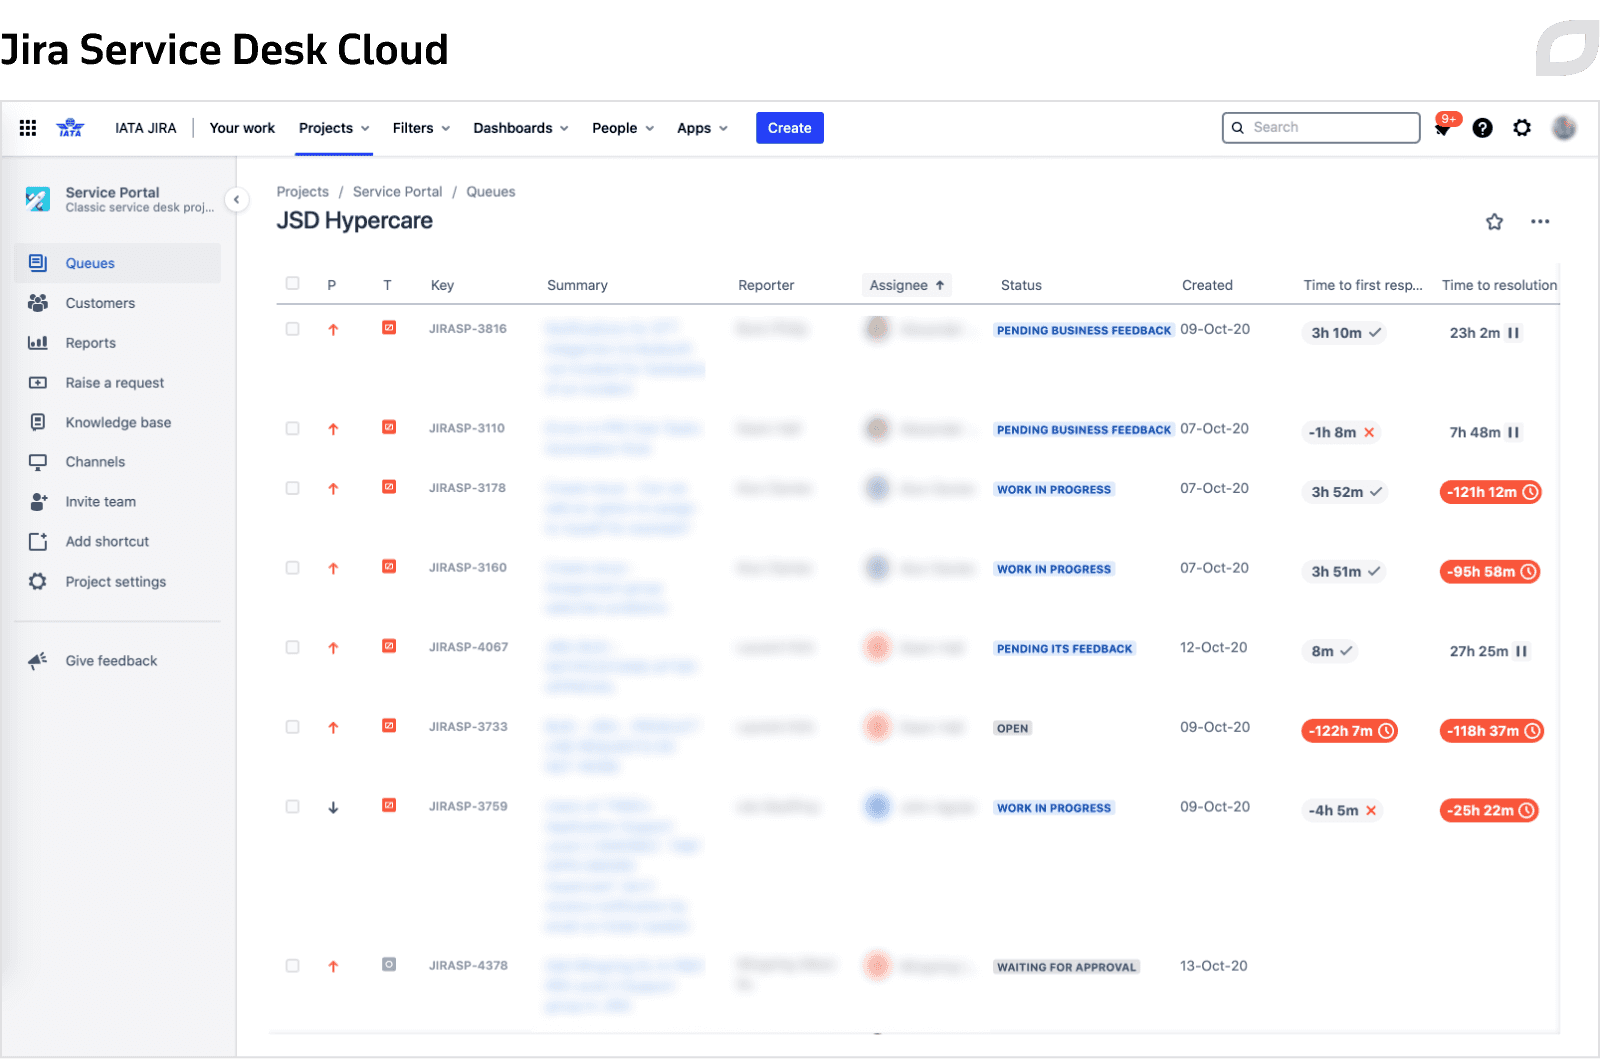
Task: Click the issue type icon for JIRASP-4378
Action: 389,965
